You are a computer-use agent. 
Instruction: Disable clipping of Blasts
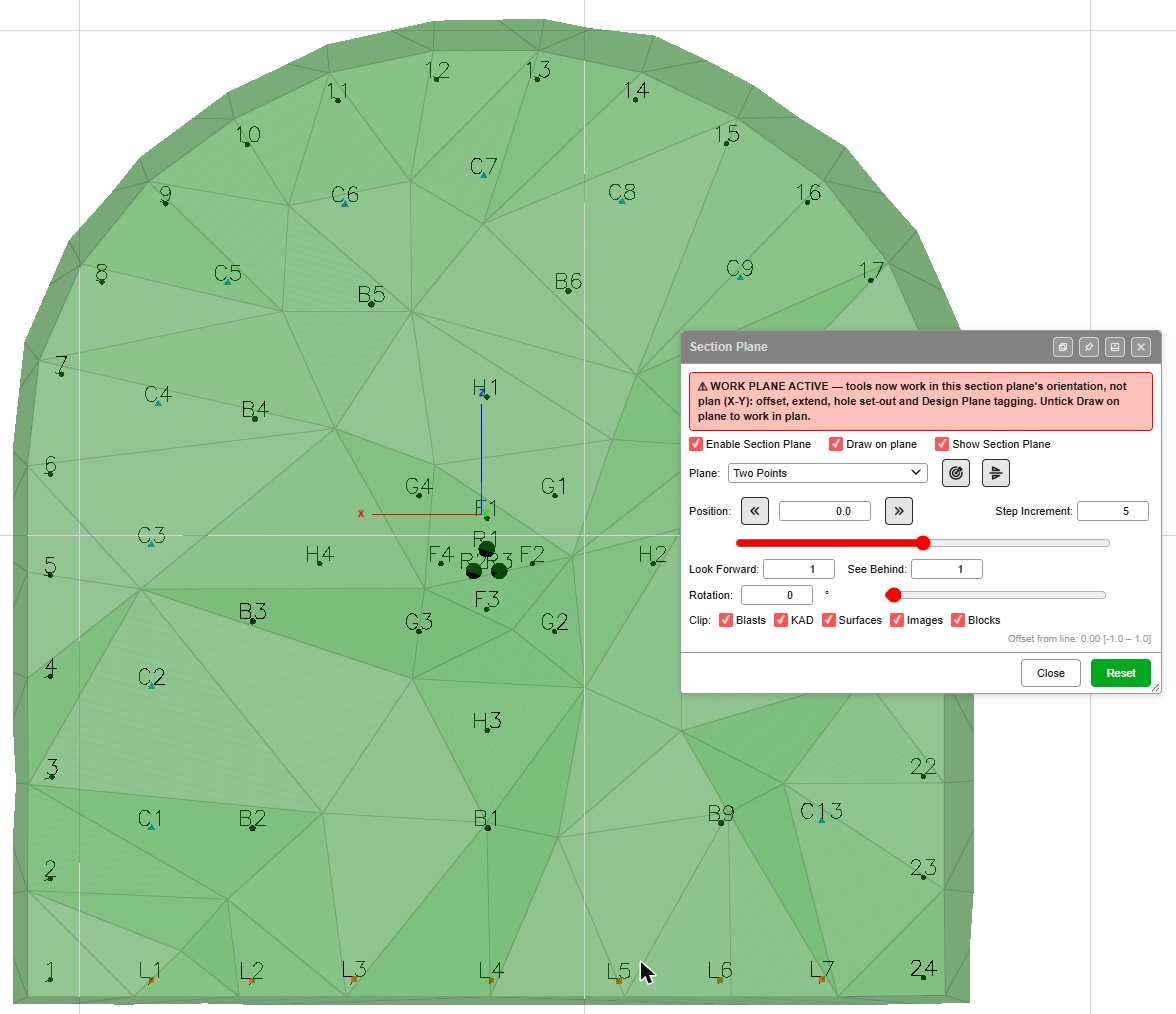click(726, 620)
